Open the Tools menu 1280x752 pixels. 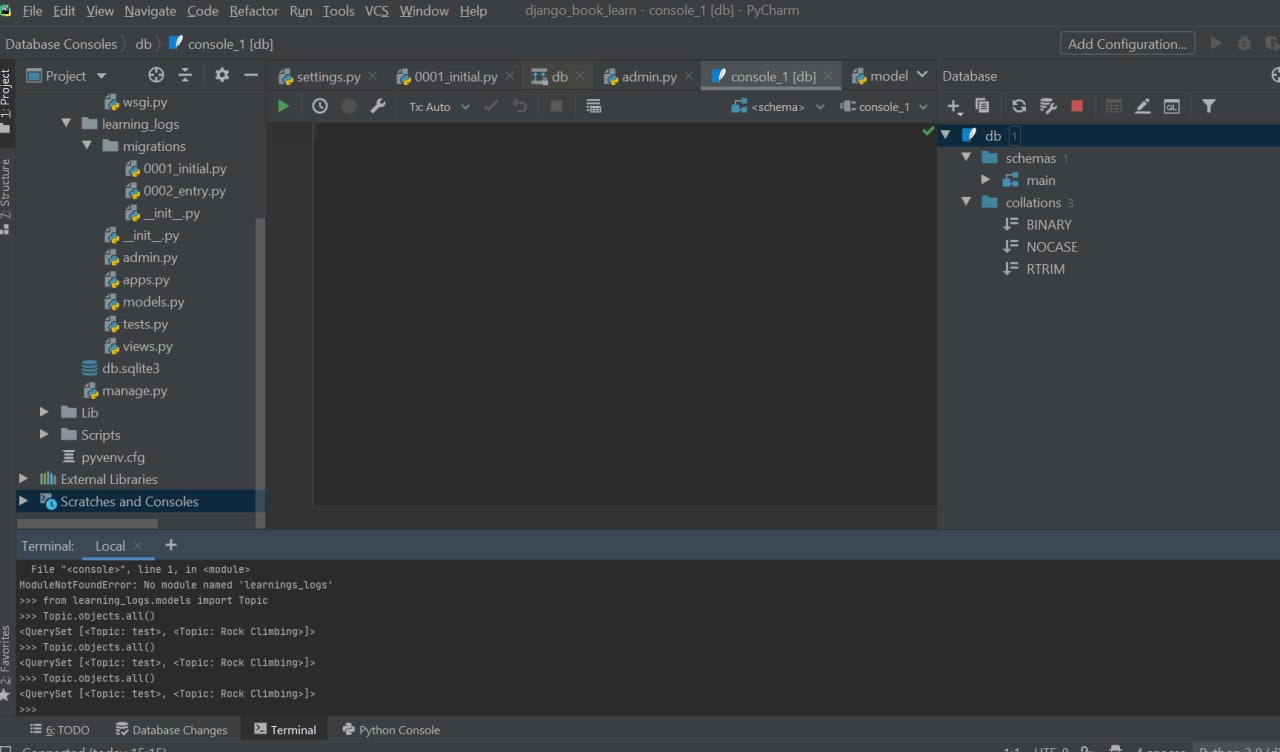[x=339, y=11]
